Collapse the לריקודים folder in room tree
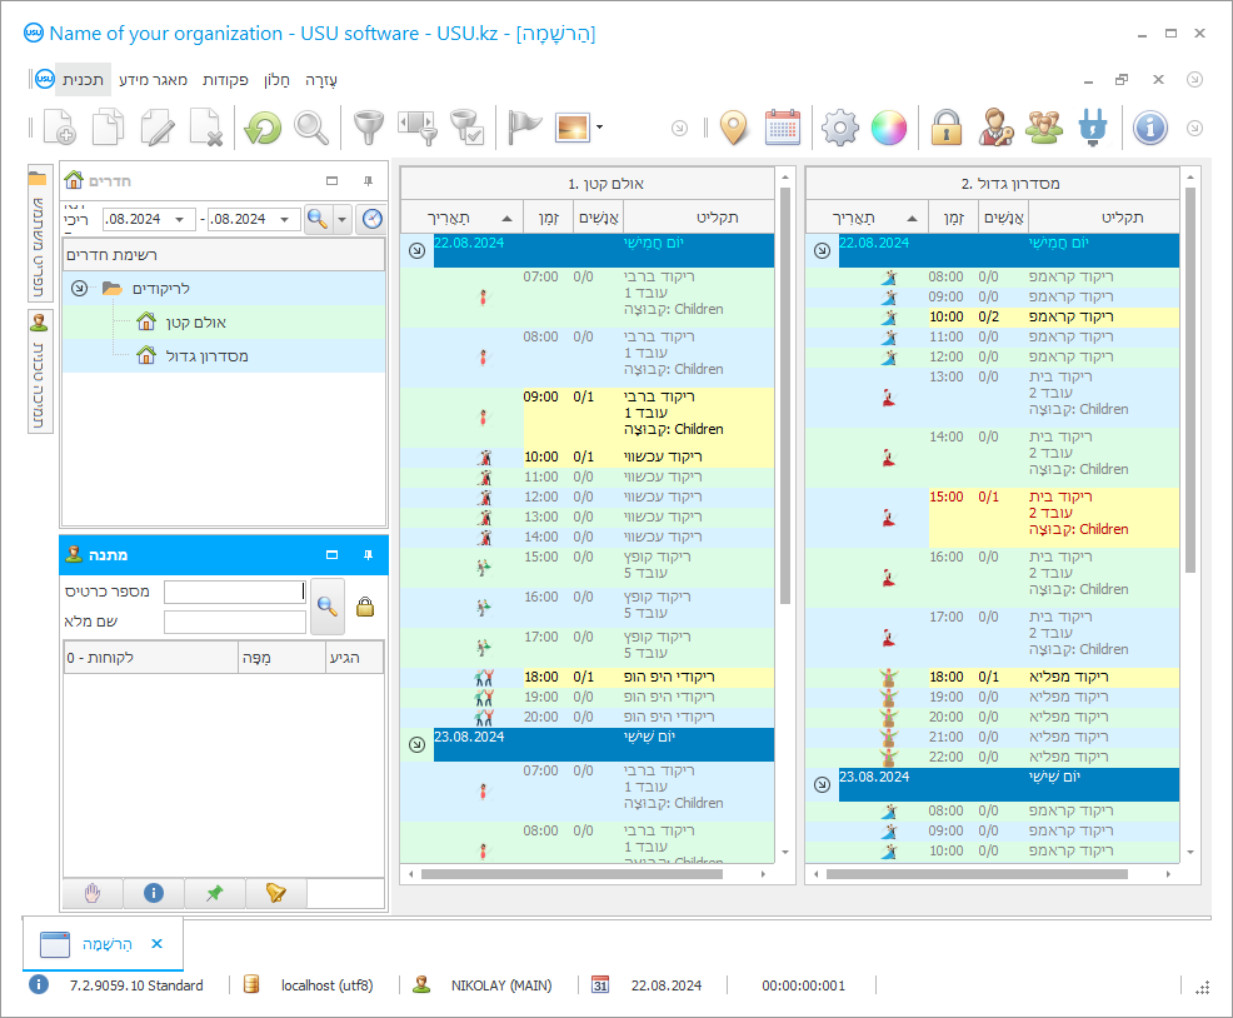1233x1018 pixels. point(80,288)
